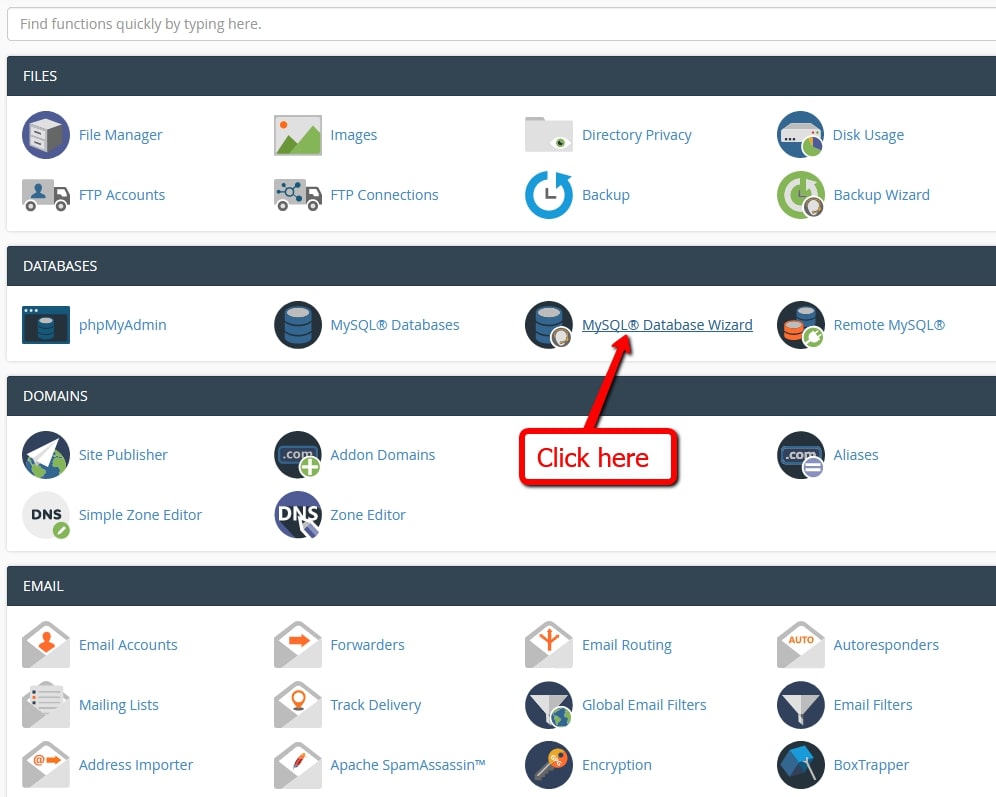Screen dimensions: 996x797
Task: Click the Images icon
Action: [295, 134]
